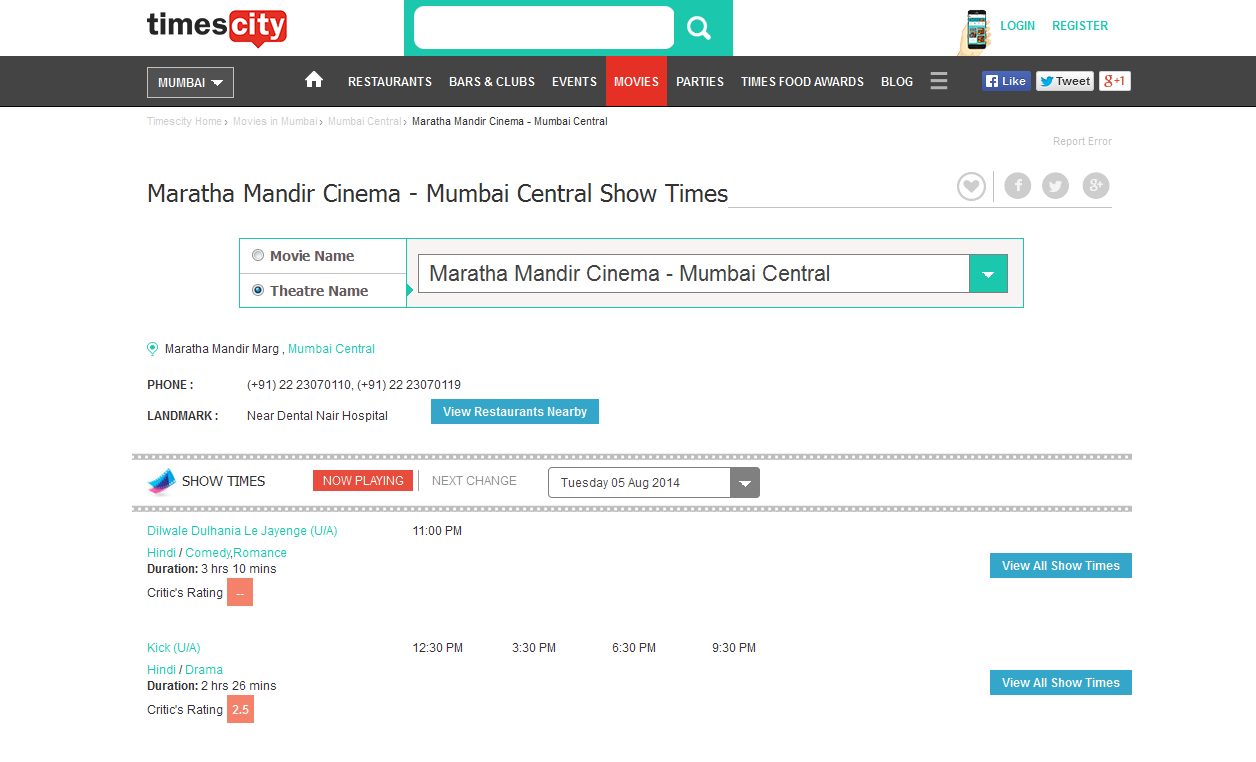Select the Theatre Name radio button
The width and height of the screenshot is (1256, 762).
(x=258, y=290)
